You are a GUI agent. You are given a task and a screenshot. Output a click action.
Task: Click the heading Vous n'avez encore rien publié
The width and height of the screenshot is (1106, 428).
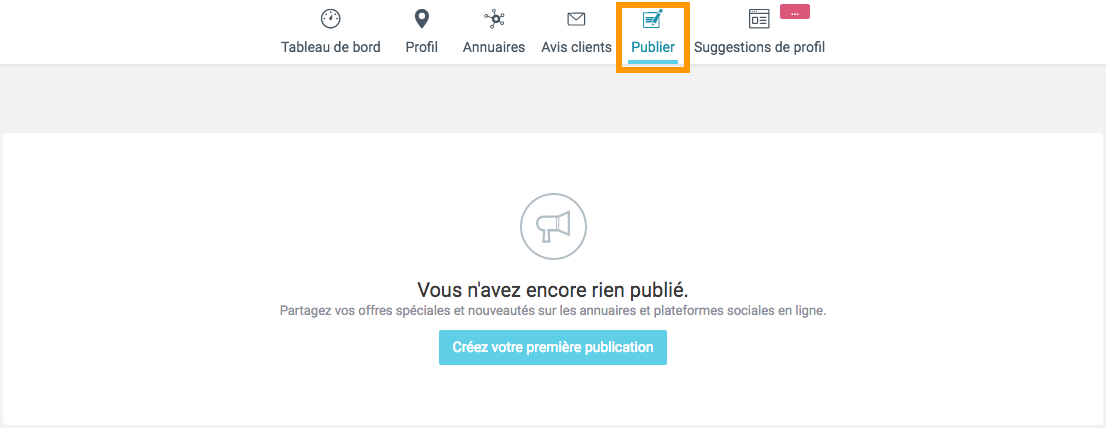click(x=553, y=290)
